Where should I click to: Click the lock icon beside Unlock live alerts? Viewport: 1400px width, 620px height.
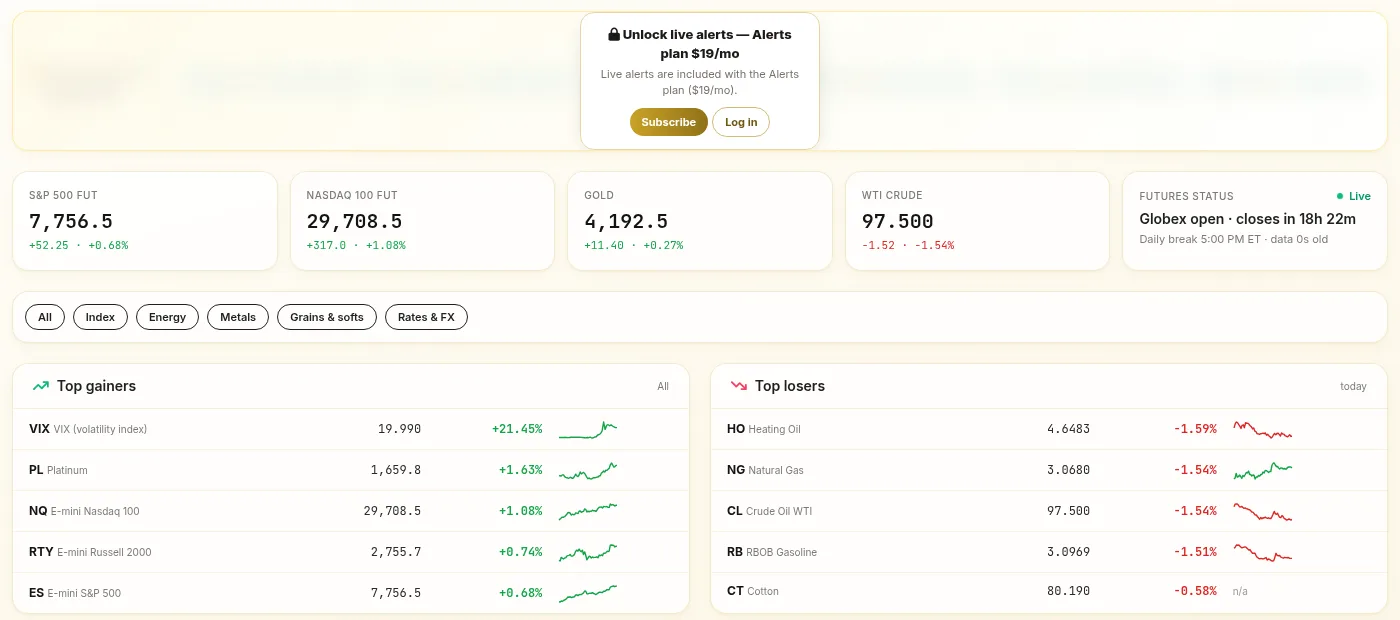614,34
